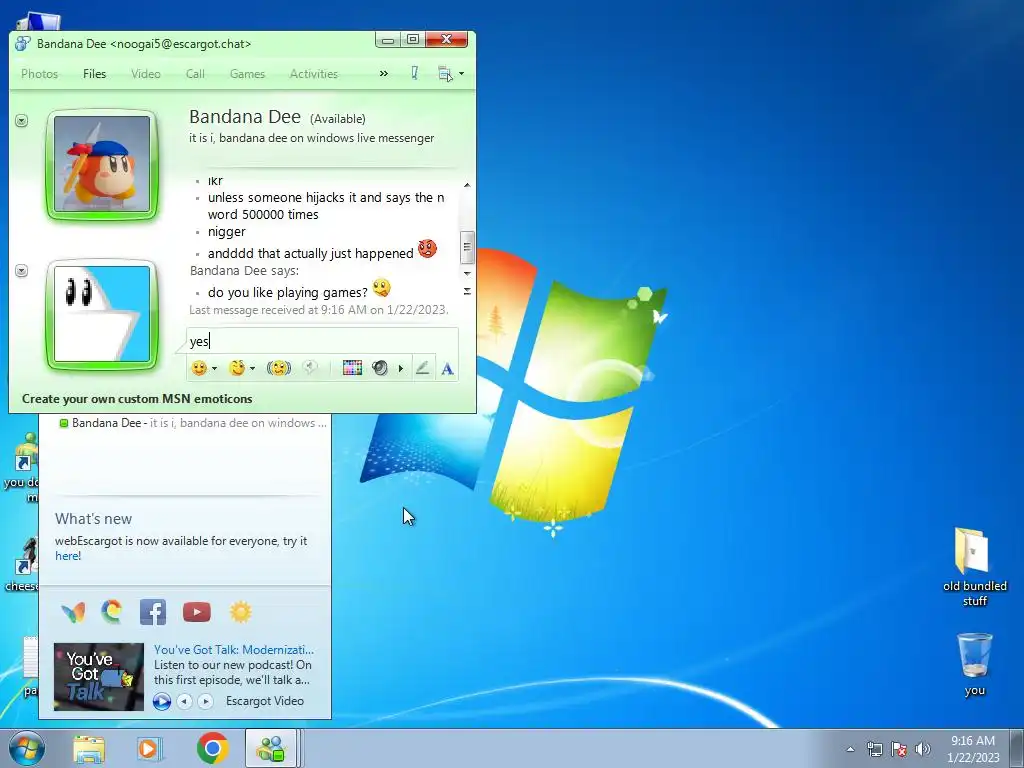
Task: Open the Facebook icon
Action: tap(153, 612)
